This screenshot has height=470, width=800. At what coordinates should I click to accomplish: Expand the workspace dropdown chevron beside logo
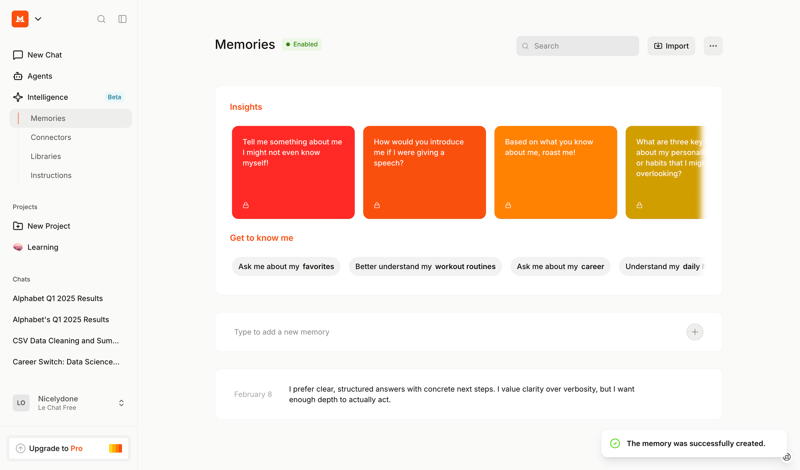[x=38, y=19]
